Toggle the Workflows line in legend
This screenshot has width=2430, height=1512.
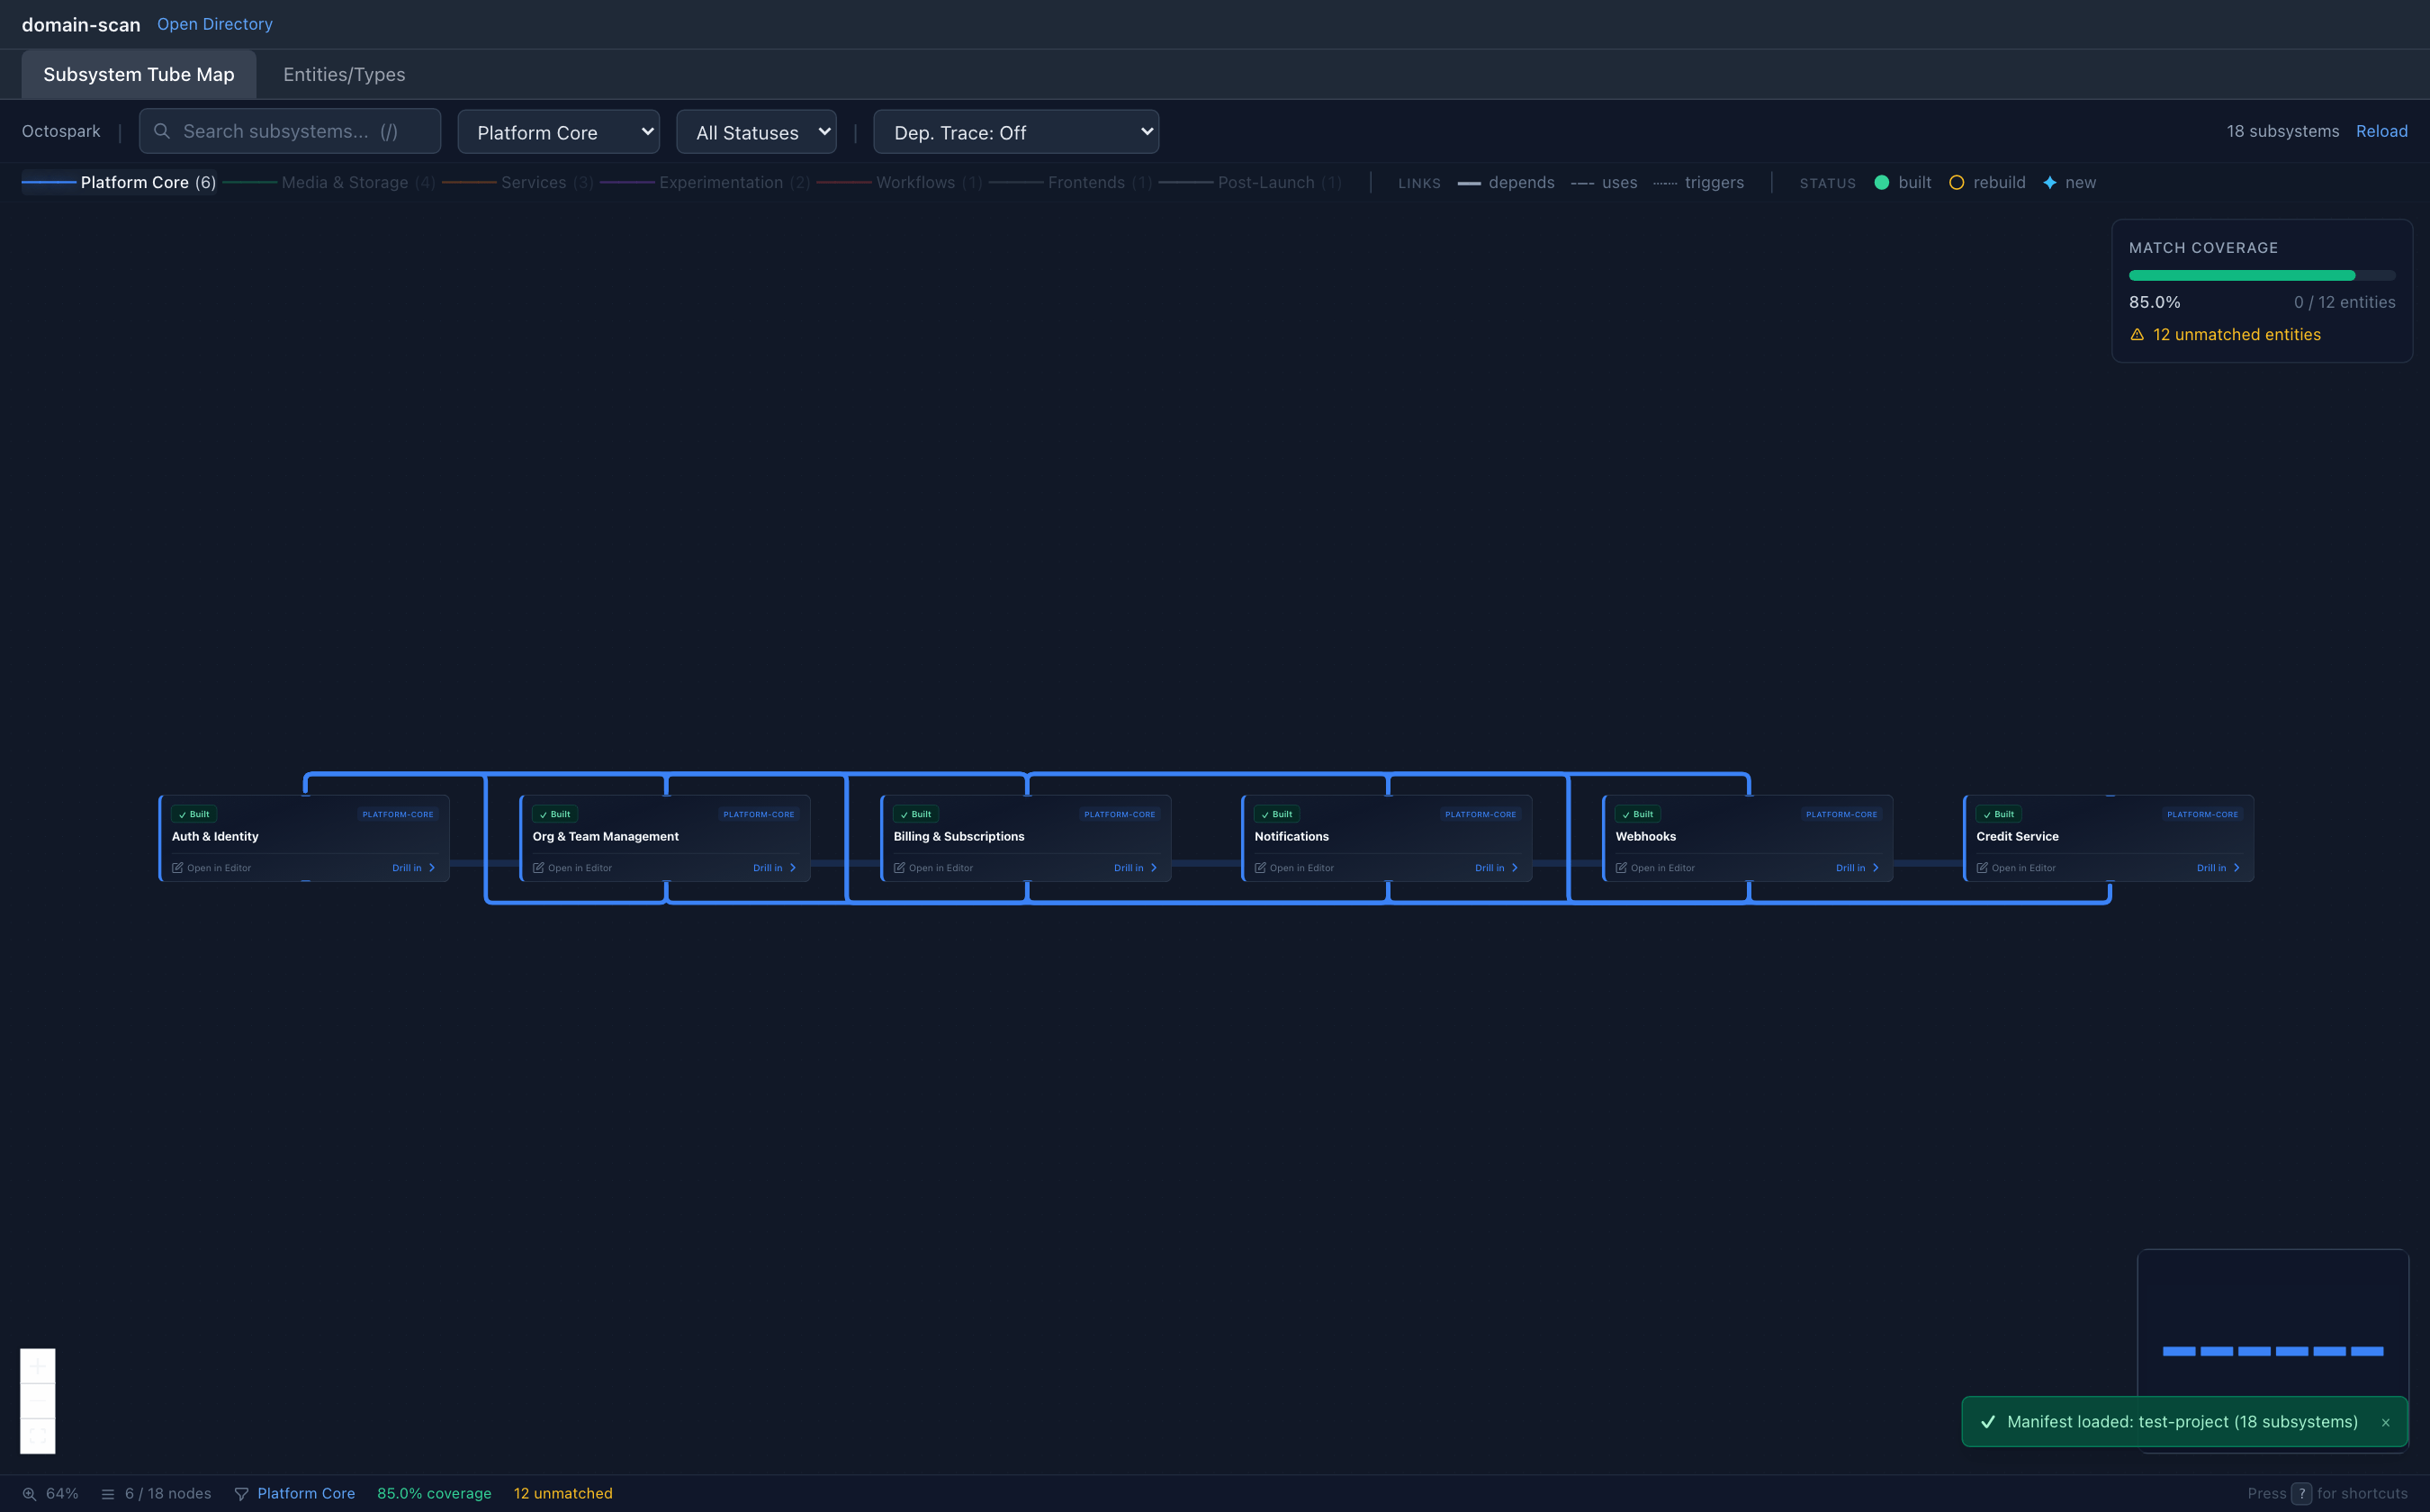coord(900,183)
